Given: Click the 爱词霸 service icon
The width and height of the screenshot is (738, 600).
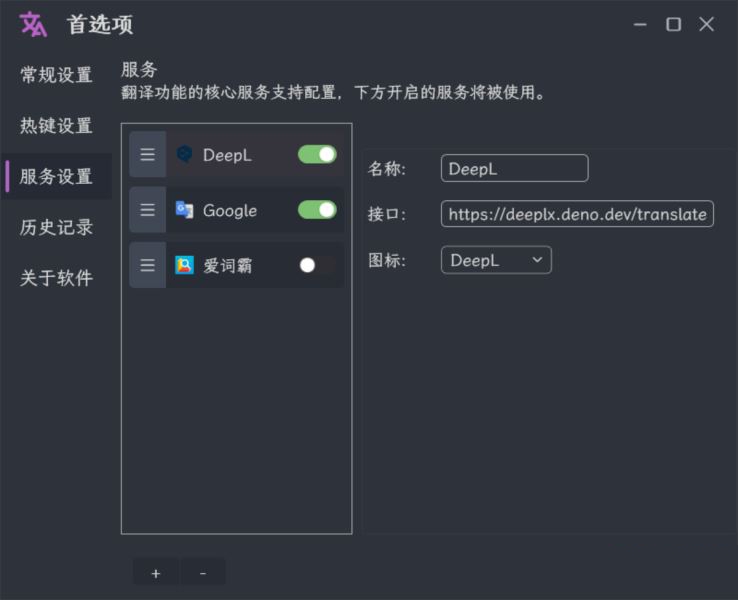Looking at the screenshot, I should coord(184,265).
